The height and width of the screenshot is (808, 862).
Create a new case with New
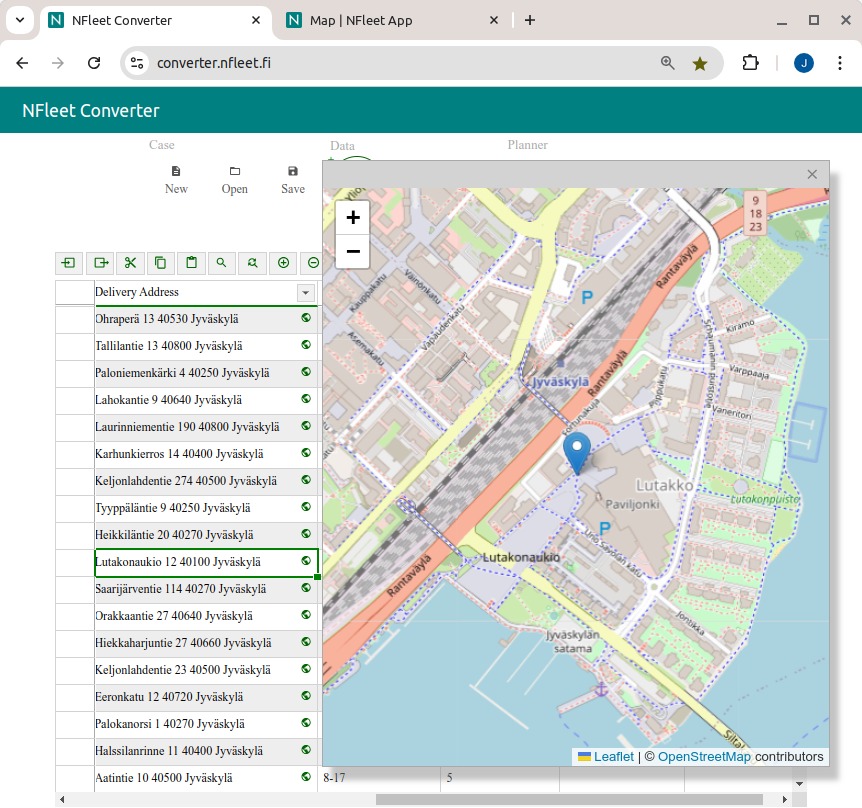tap(176, 180)
